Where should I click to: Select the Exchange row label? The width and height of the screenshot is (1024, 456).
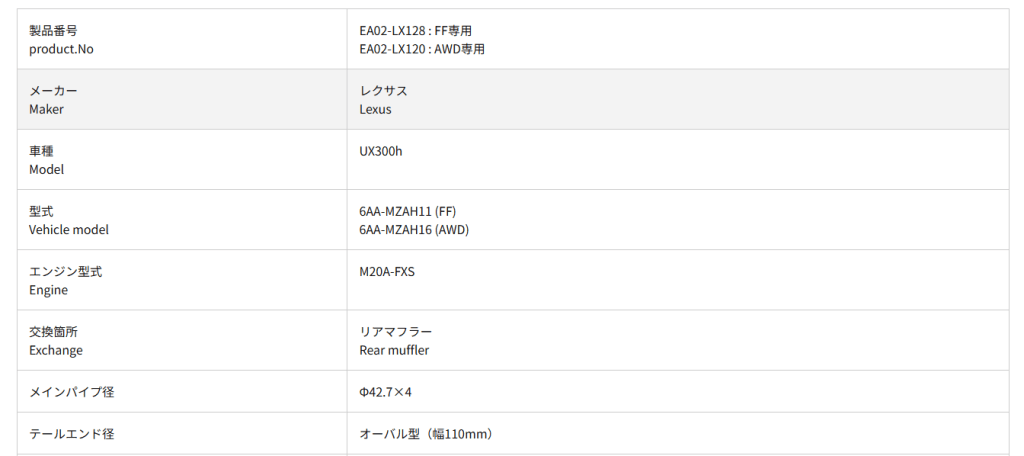56,350
